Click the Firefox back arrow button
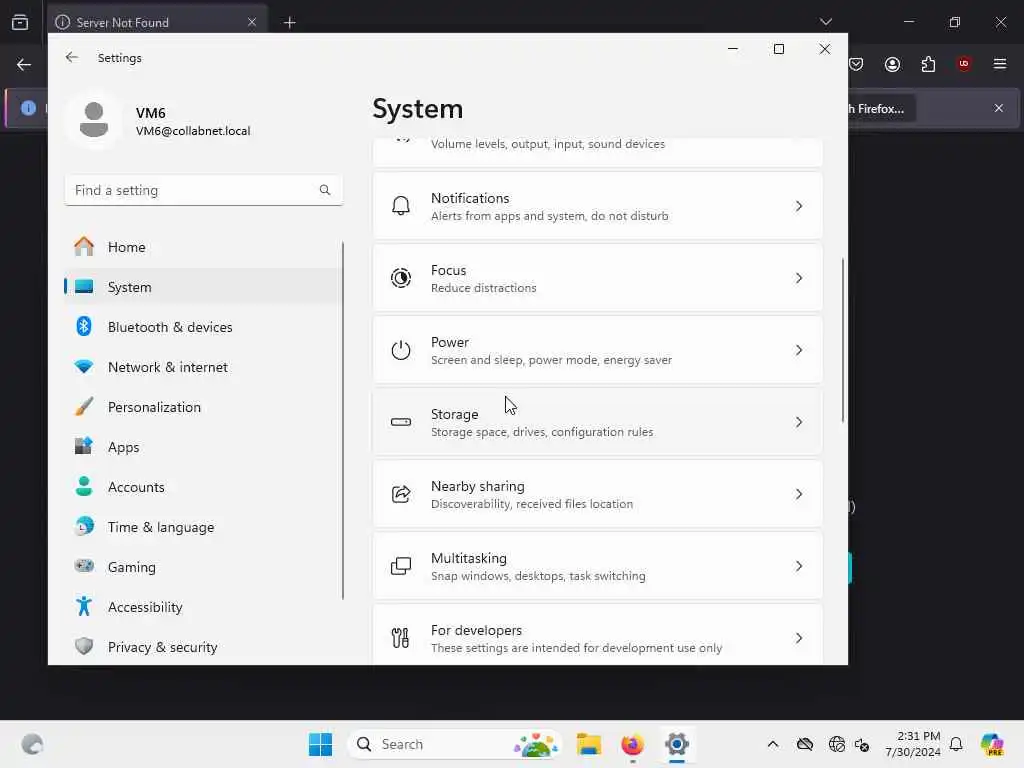1024x768 pixels. pos(24,64)
